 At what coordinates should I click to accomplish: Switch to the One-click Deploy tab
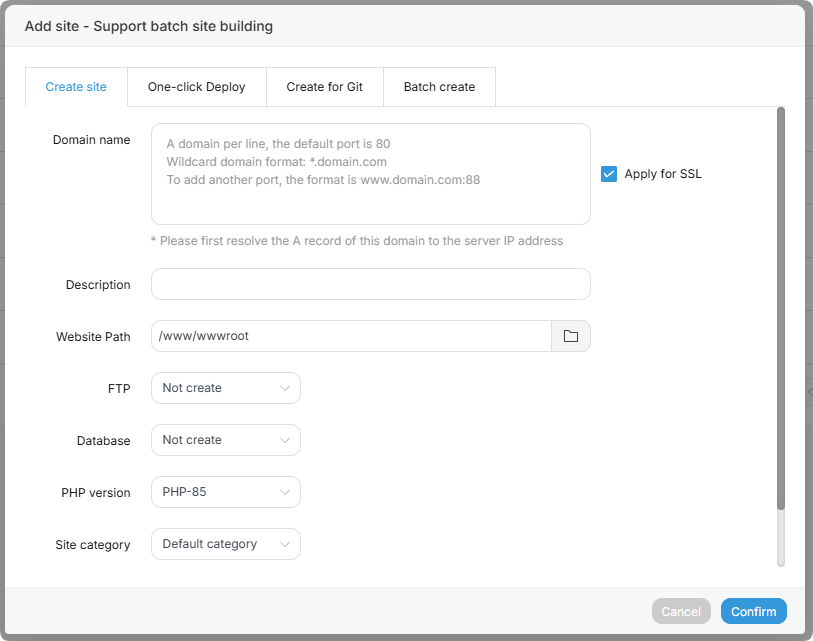[x=197, y=87]
